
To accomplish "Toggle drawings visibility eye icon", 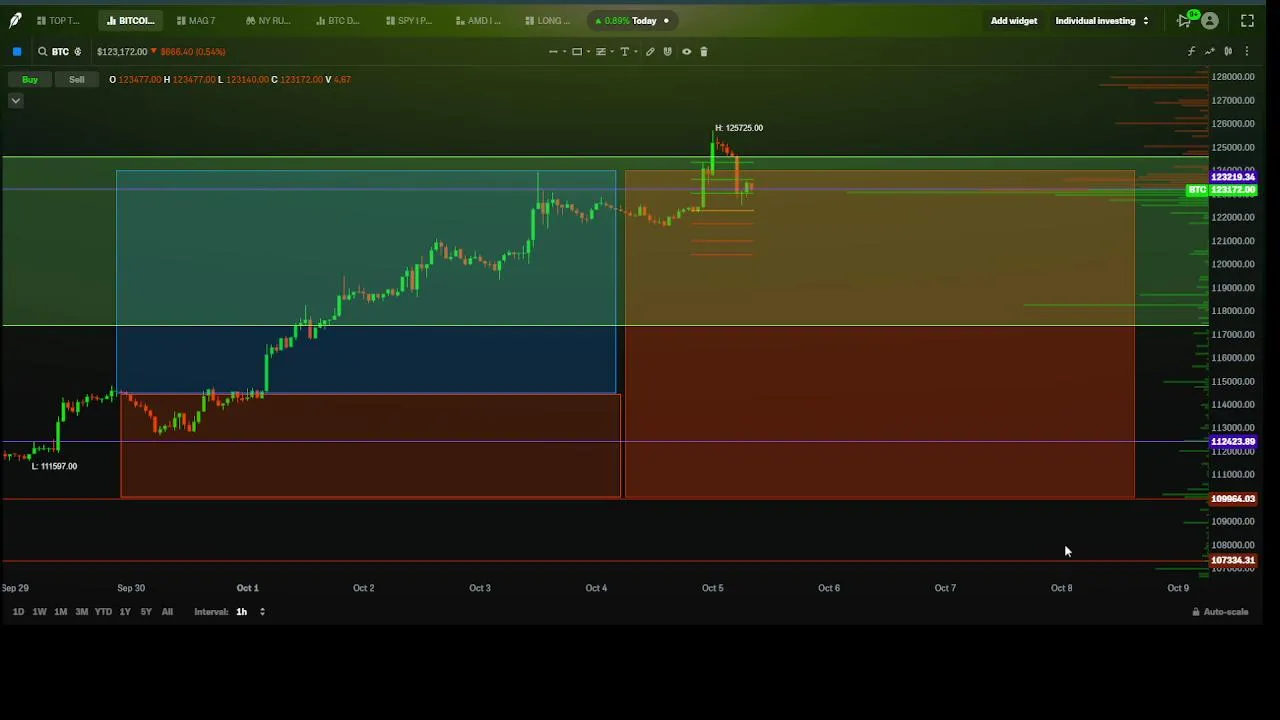I will (x=686, y=51).
